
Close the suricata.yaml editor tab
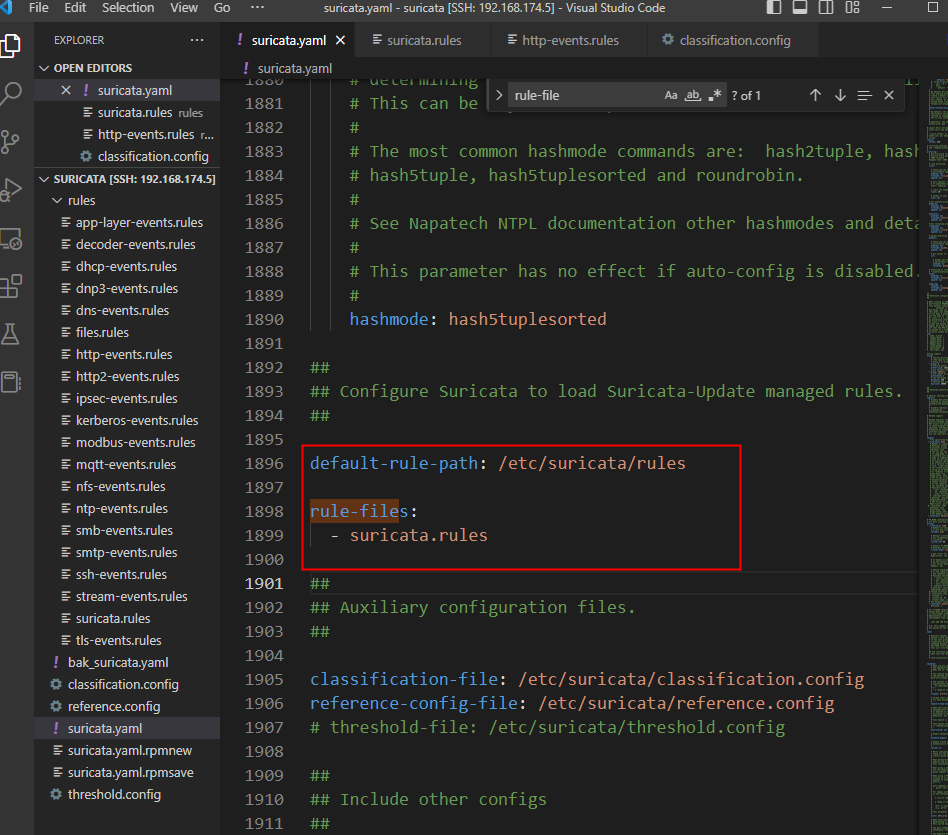[x=340, y=41]
